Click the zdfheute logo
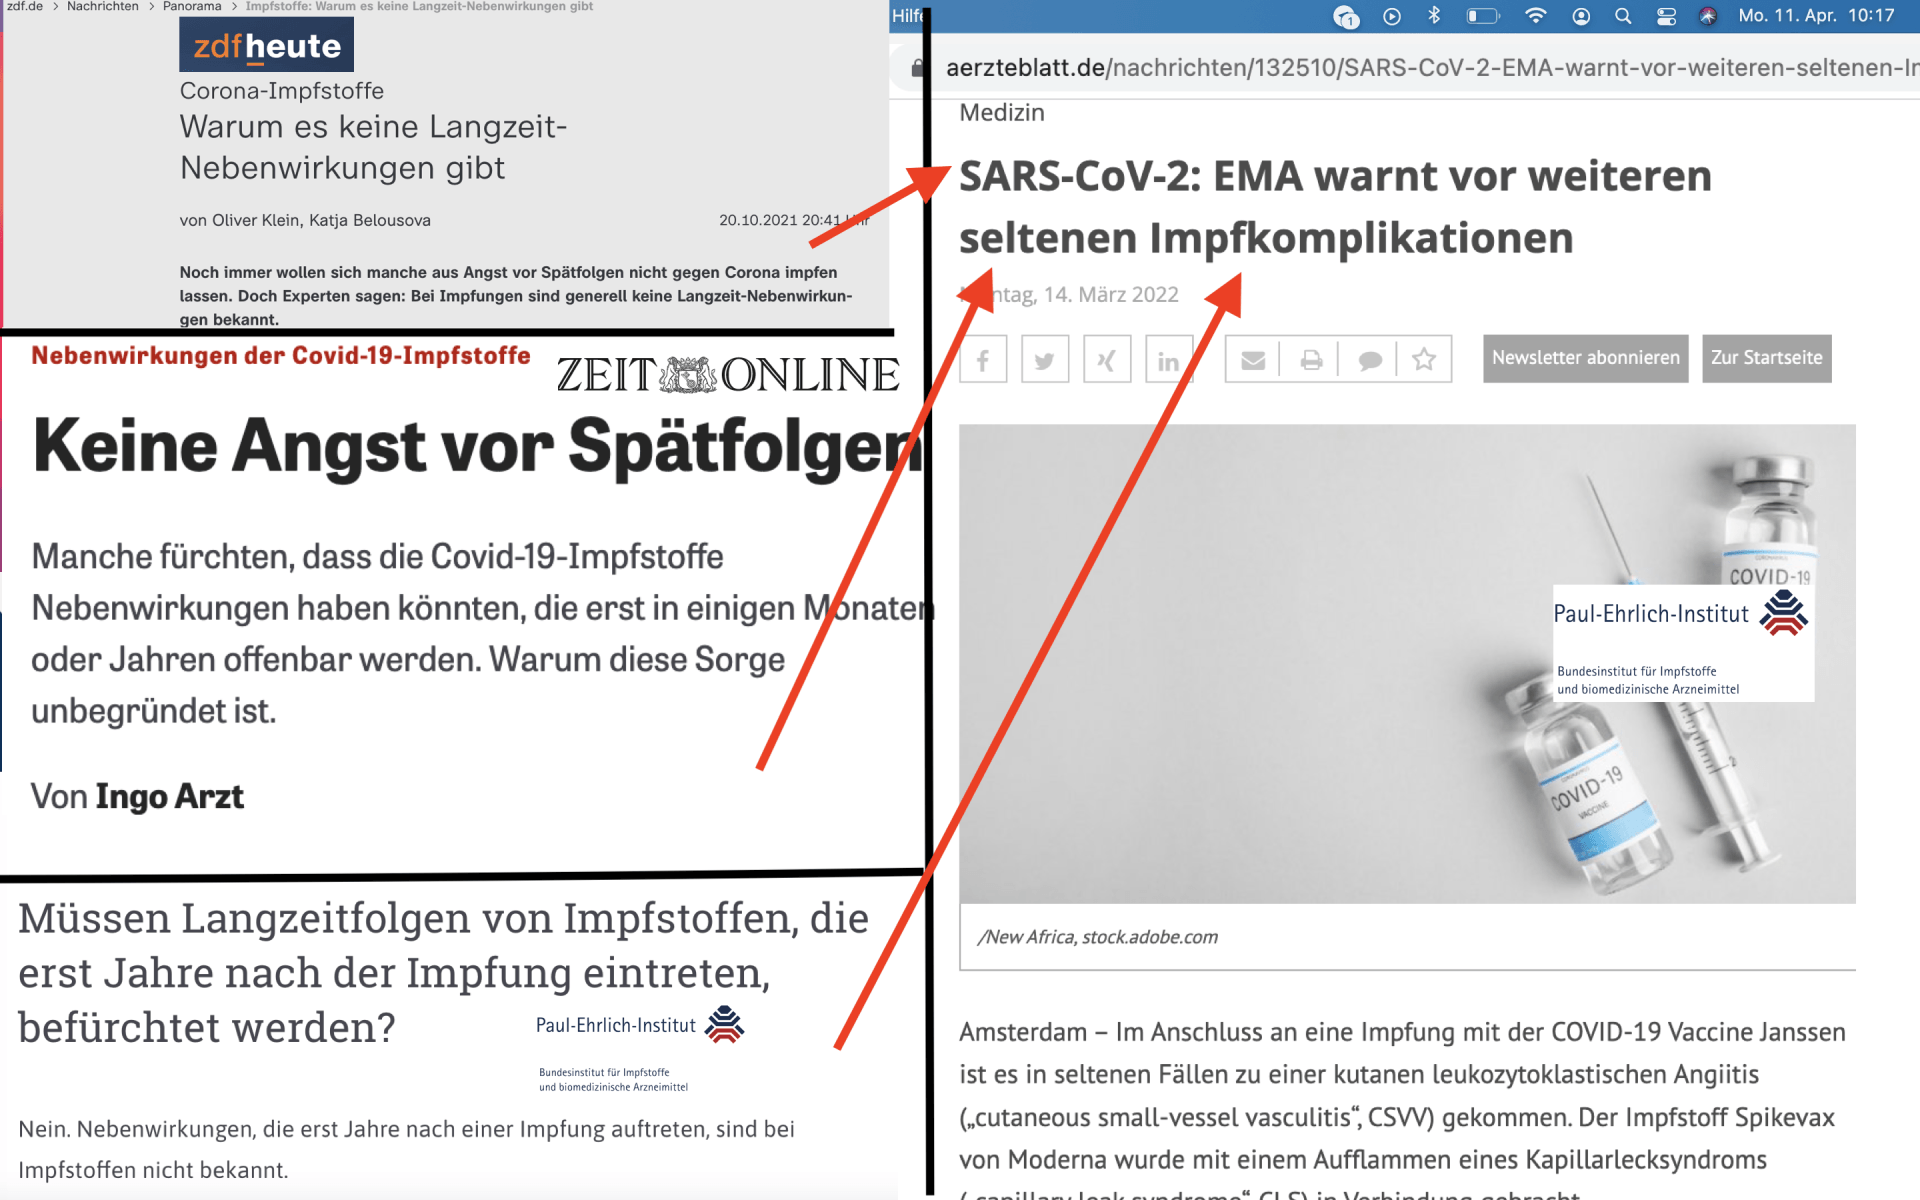Viewport: 1920px width, 1200px height. pos(266,45)
